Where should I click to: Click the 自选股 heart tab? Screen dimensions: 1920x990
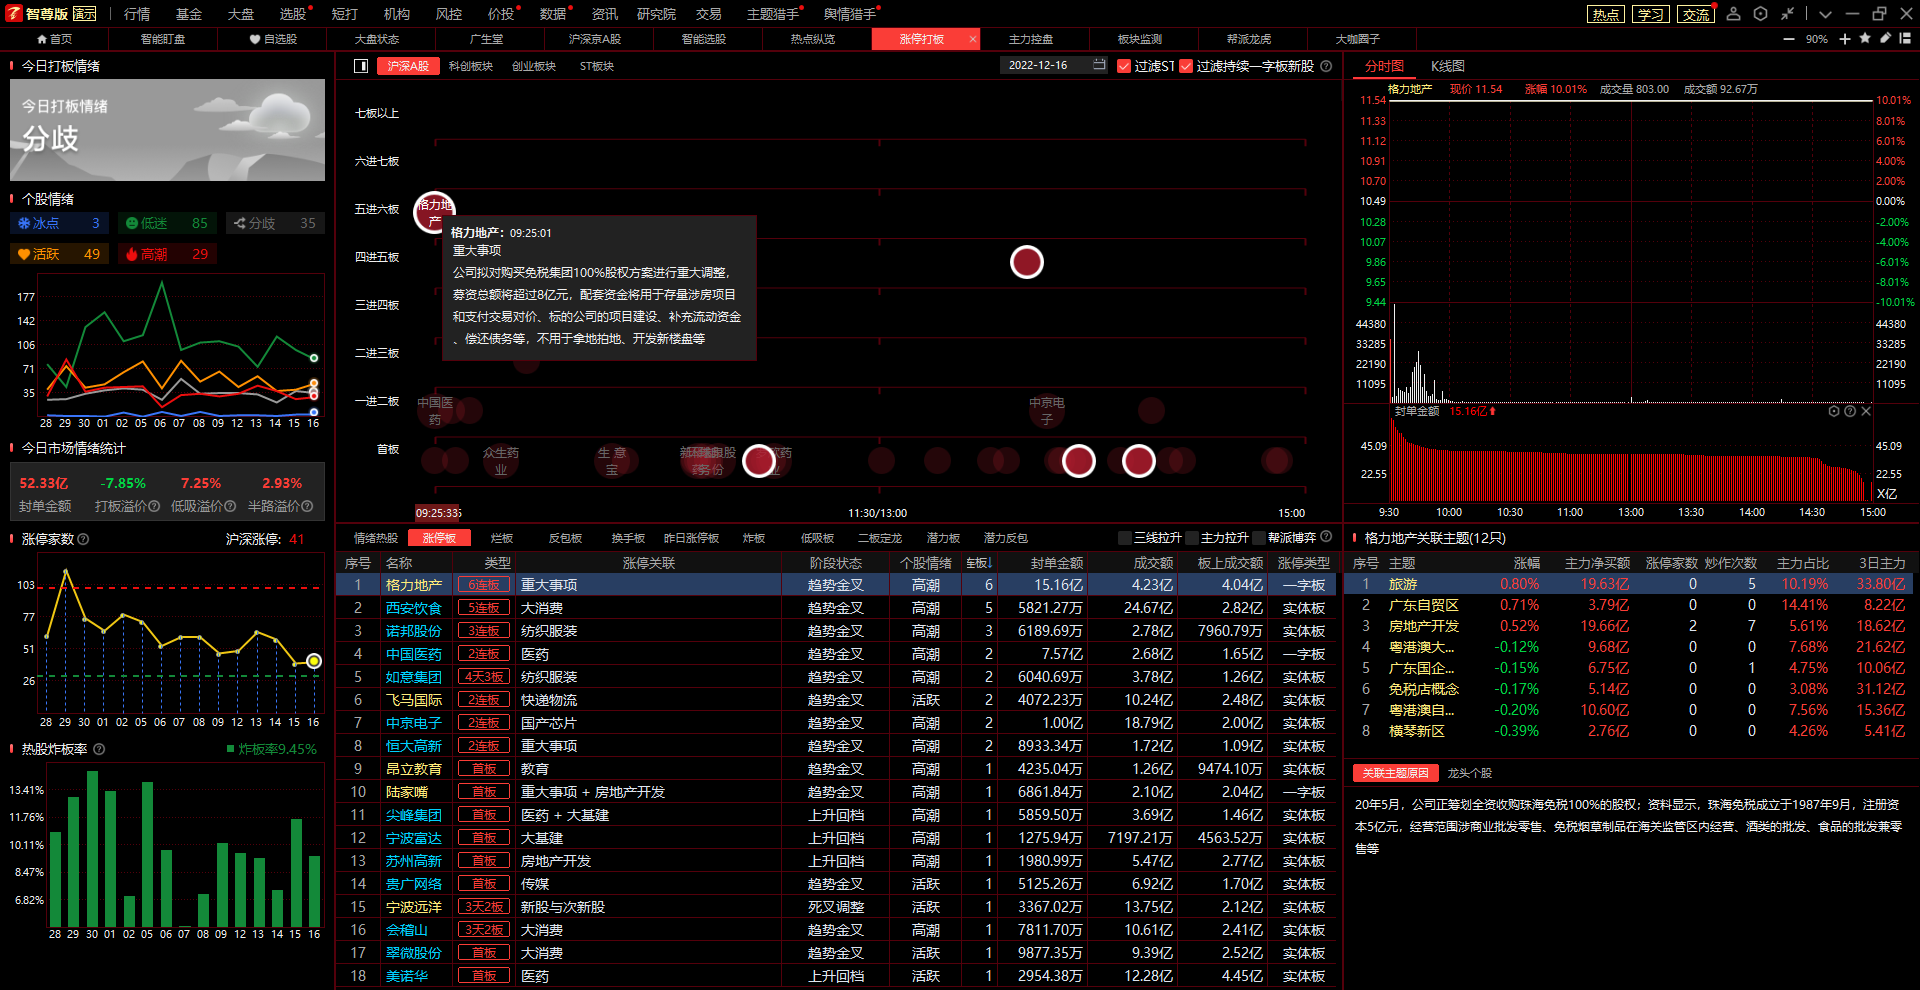(x=273, y=39)
